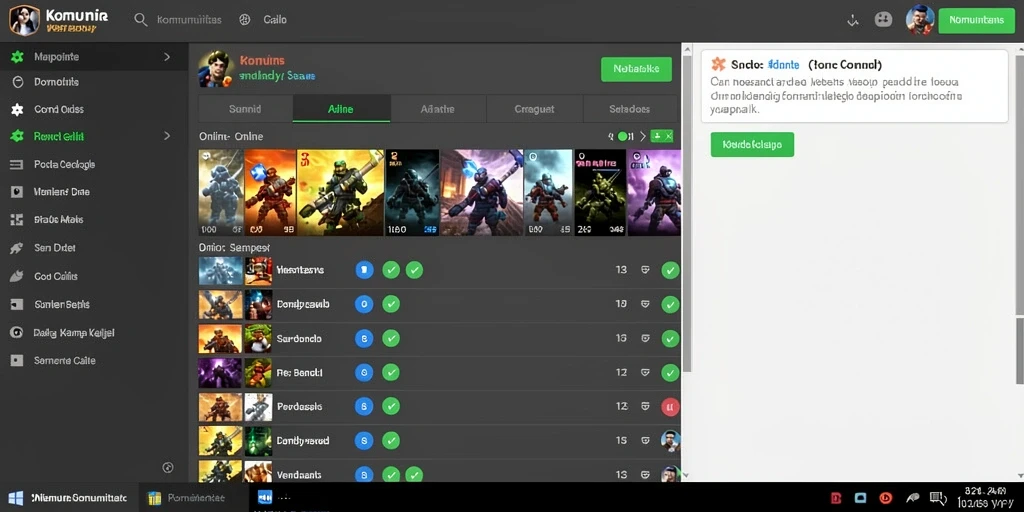Viewport: 1024px width, 512px height.
Task: Click the red tray icon in Windows taskbar
Action: (x=836, y=498)
